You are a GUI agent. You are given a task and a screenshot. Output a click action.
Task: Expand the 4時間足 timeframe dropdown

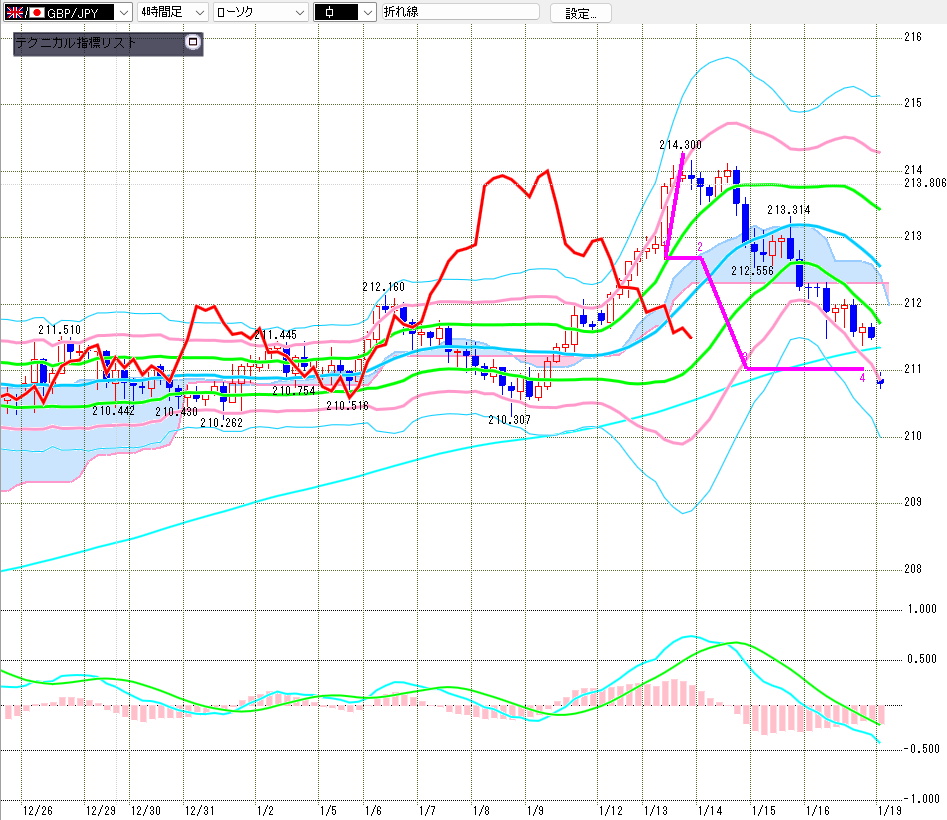(198, 12)
